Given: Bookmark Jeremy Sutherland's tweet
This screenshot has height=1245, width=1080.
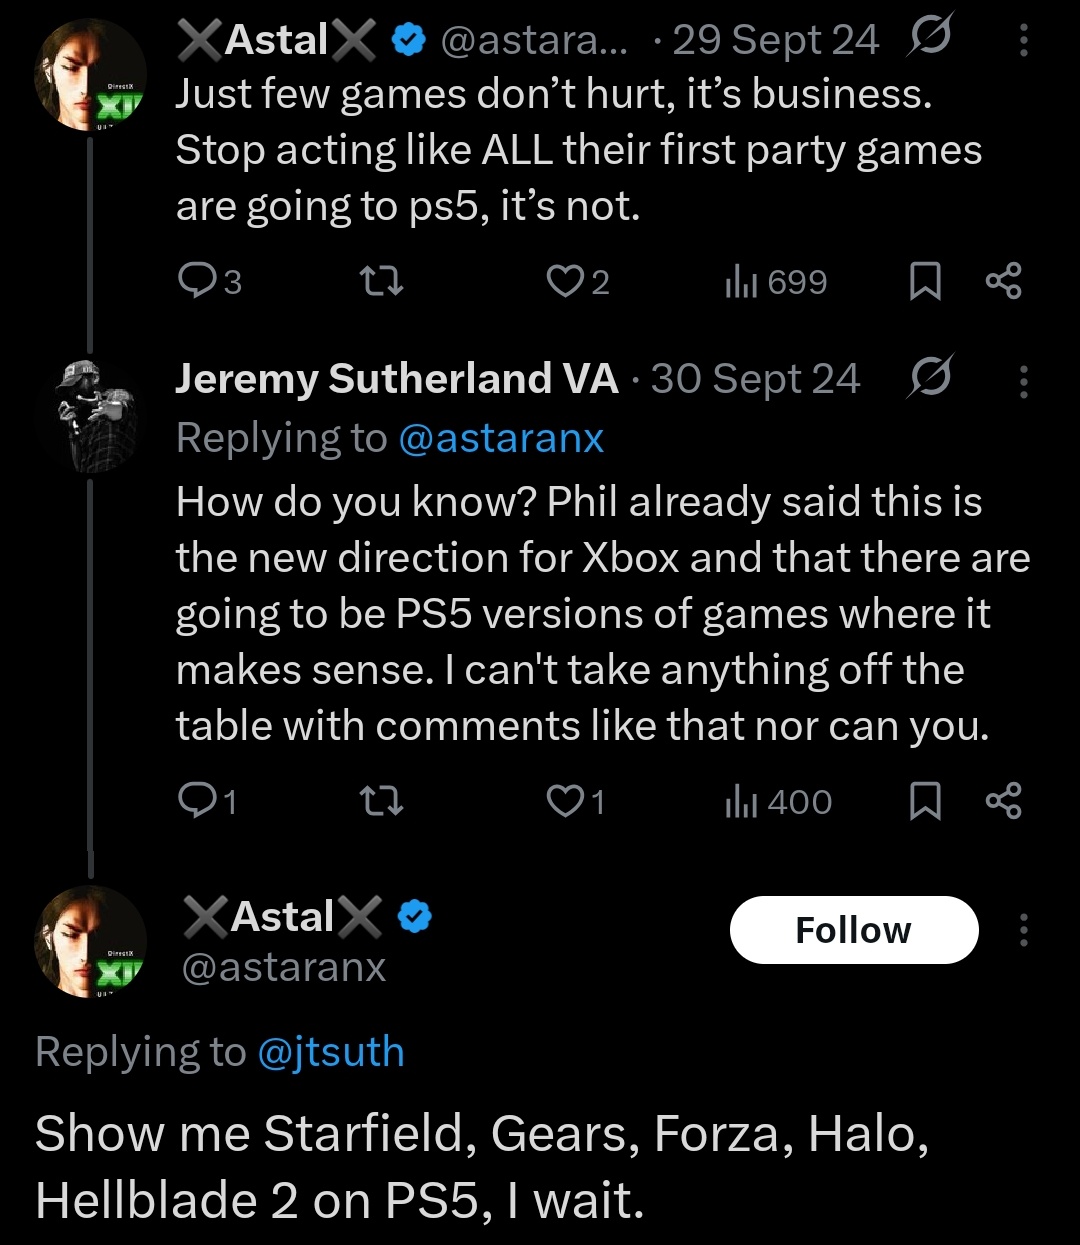Looking at the screenshot, I should (x=925, y=801).
